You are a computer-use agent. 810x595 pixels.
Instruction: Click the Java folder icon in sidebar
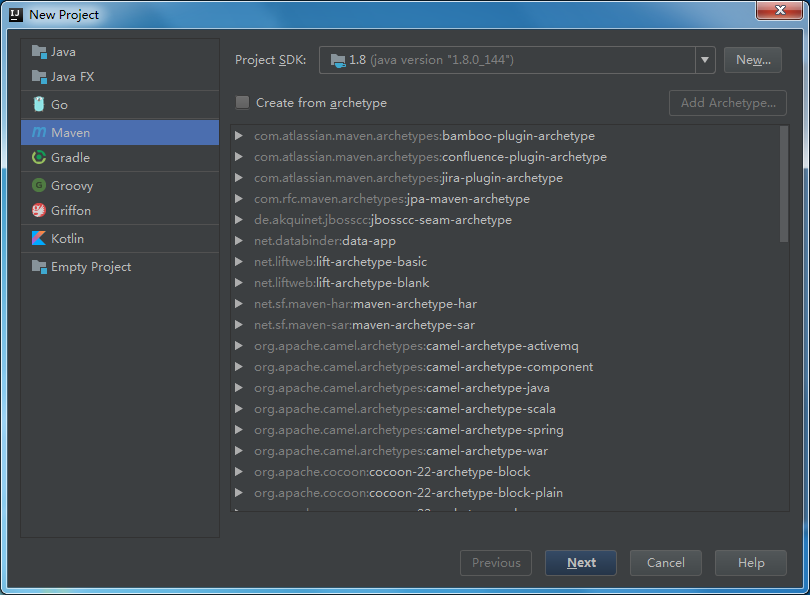point(39,52)
